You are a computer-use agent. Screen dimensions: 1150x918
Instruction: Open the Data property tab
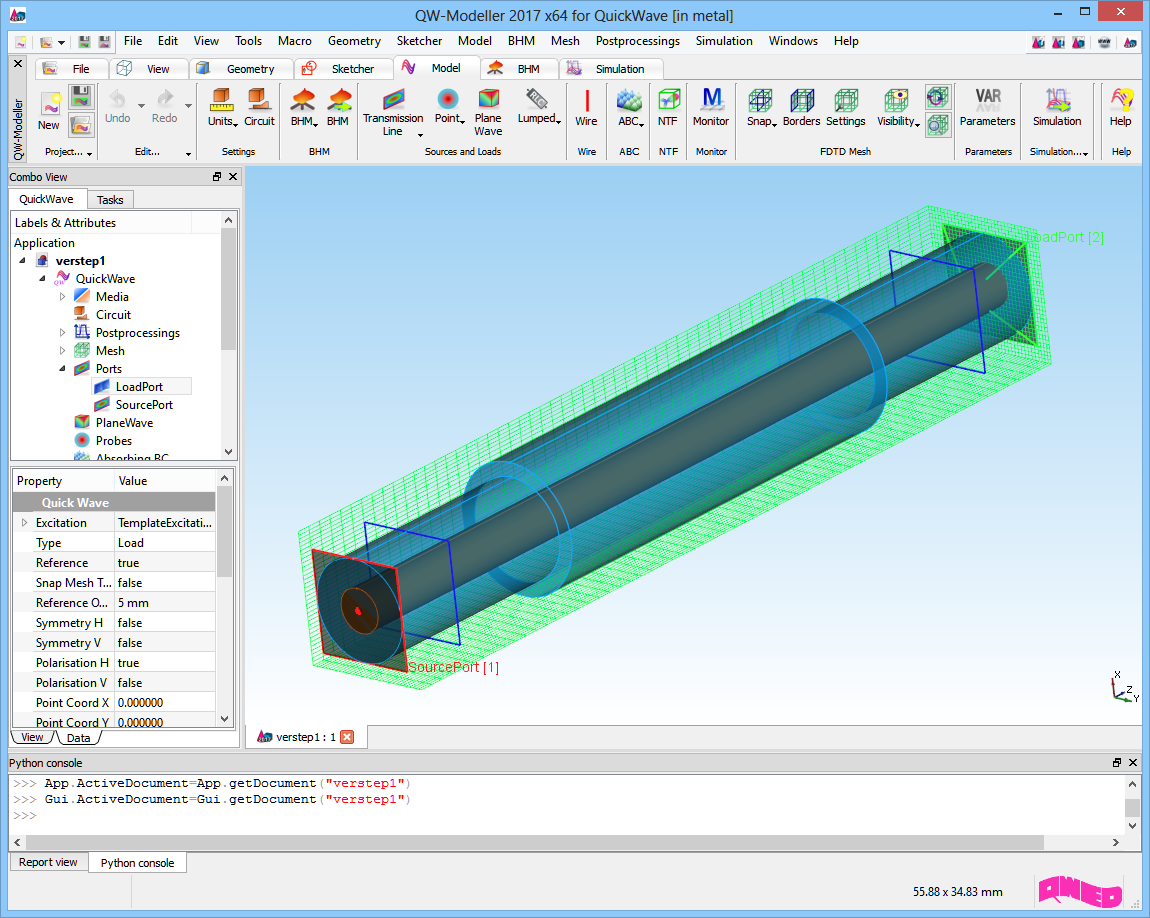click(78, 738)
